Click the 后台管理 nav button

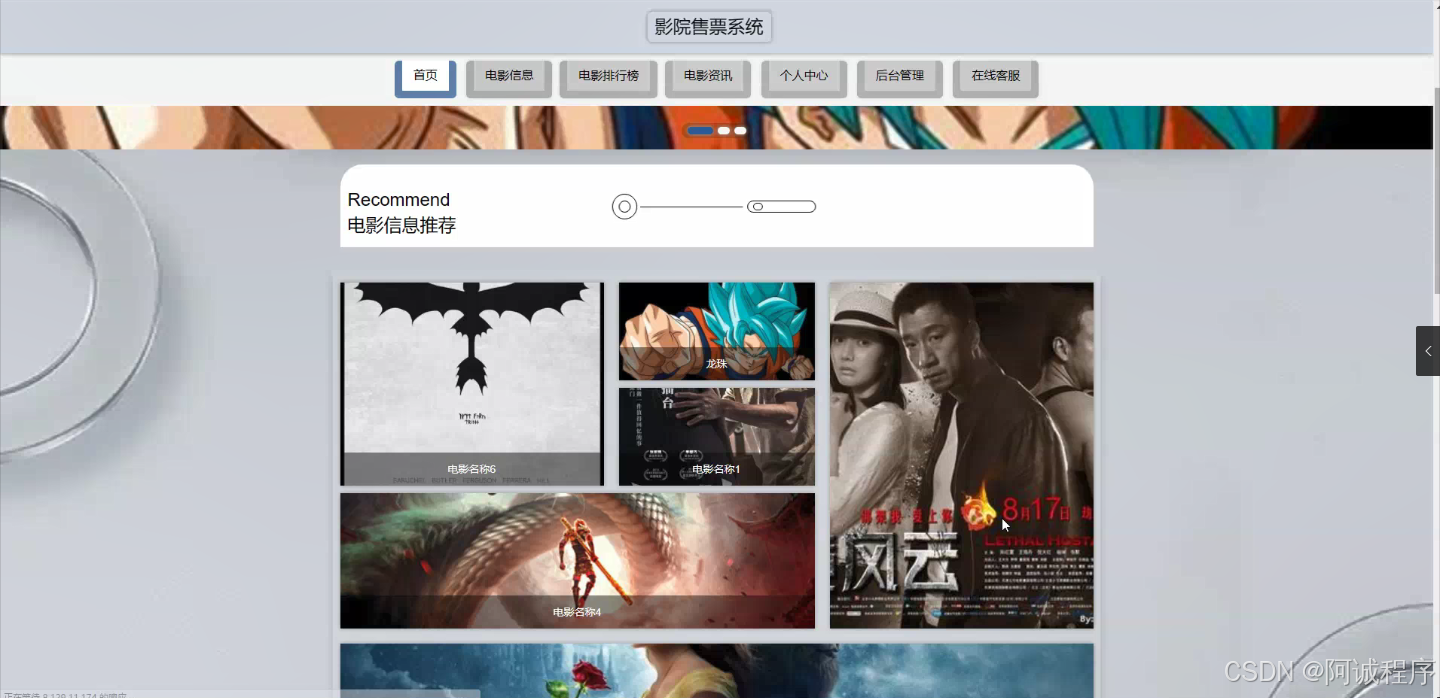[900, 78]
